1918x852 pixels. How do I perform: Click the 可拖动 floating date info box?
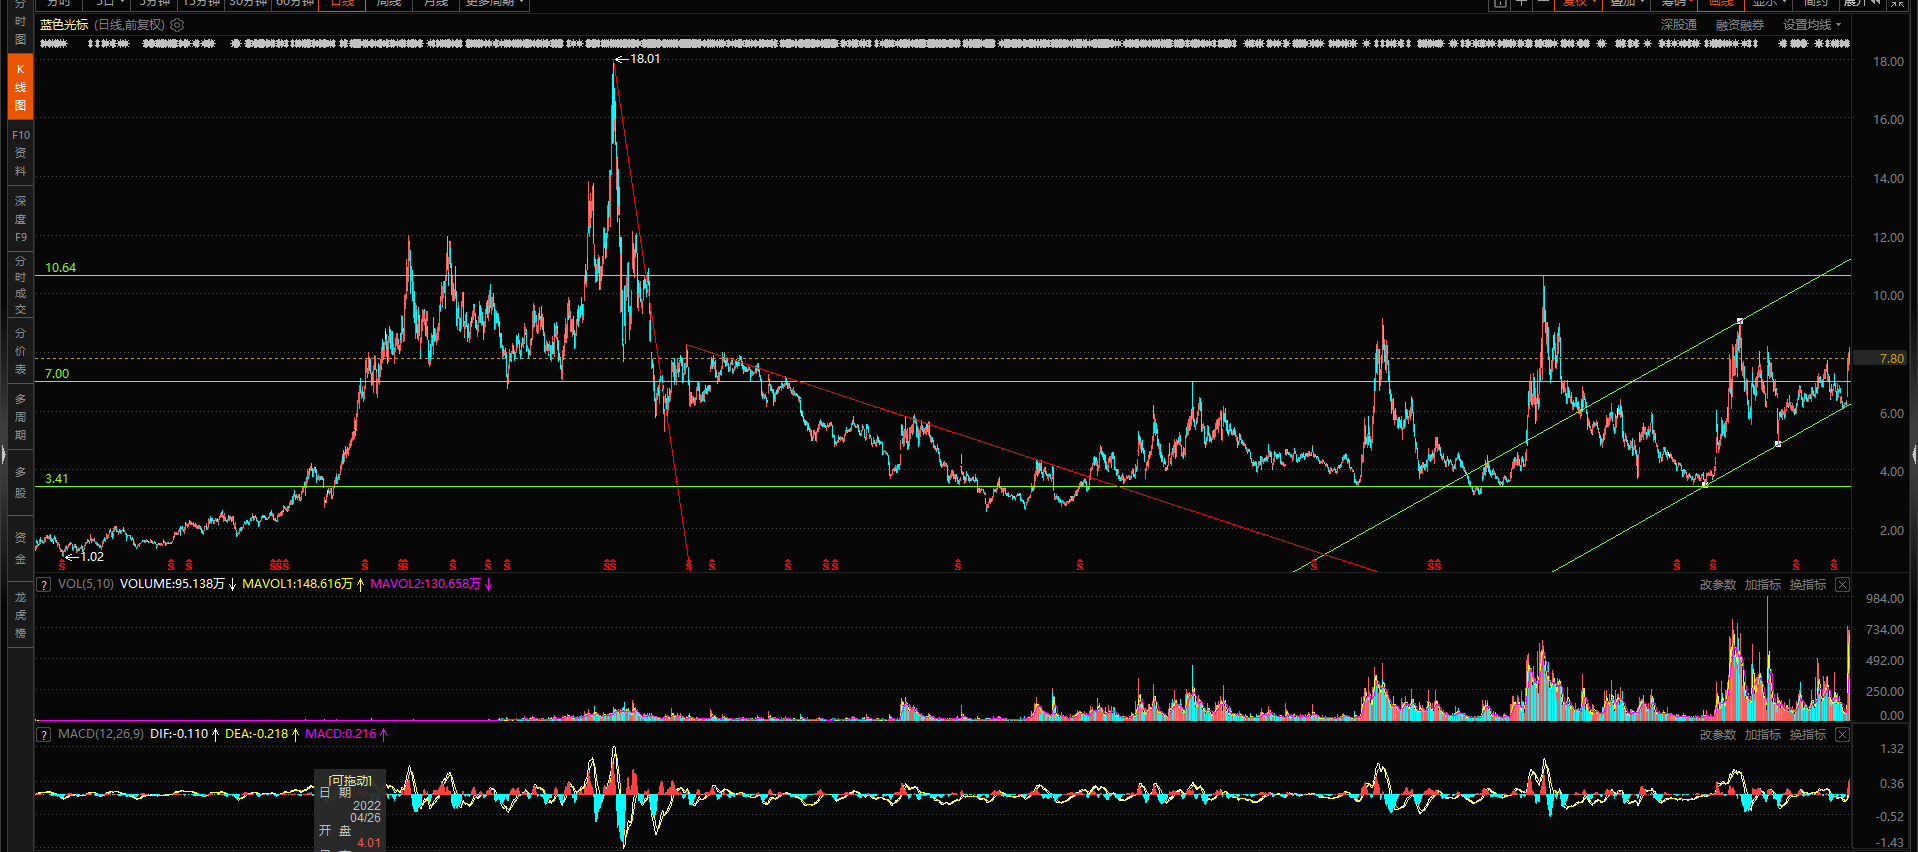[350, 810]
